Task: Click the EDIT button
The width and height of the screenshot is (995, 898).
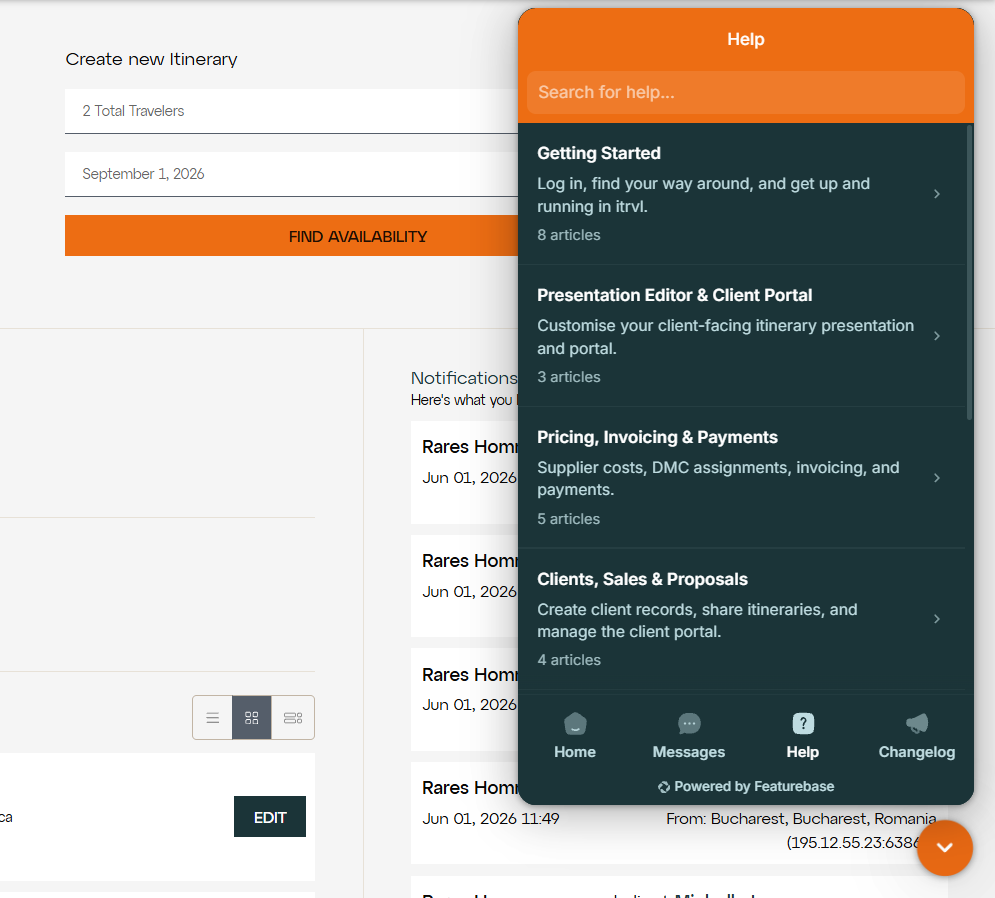Action: 270,817
